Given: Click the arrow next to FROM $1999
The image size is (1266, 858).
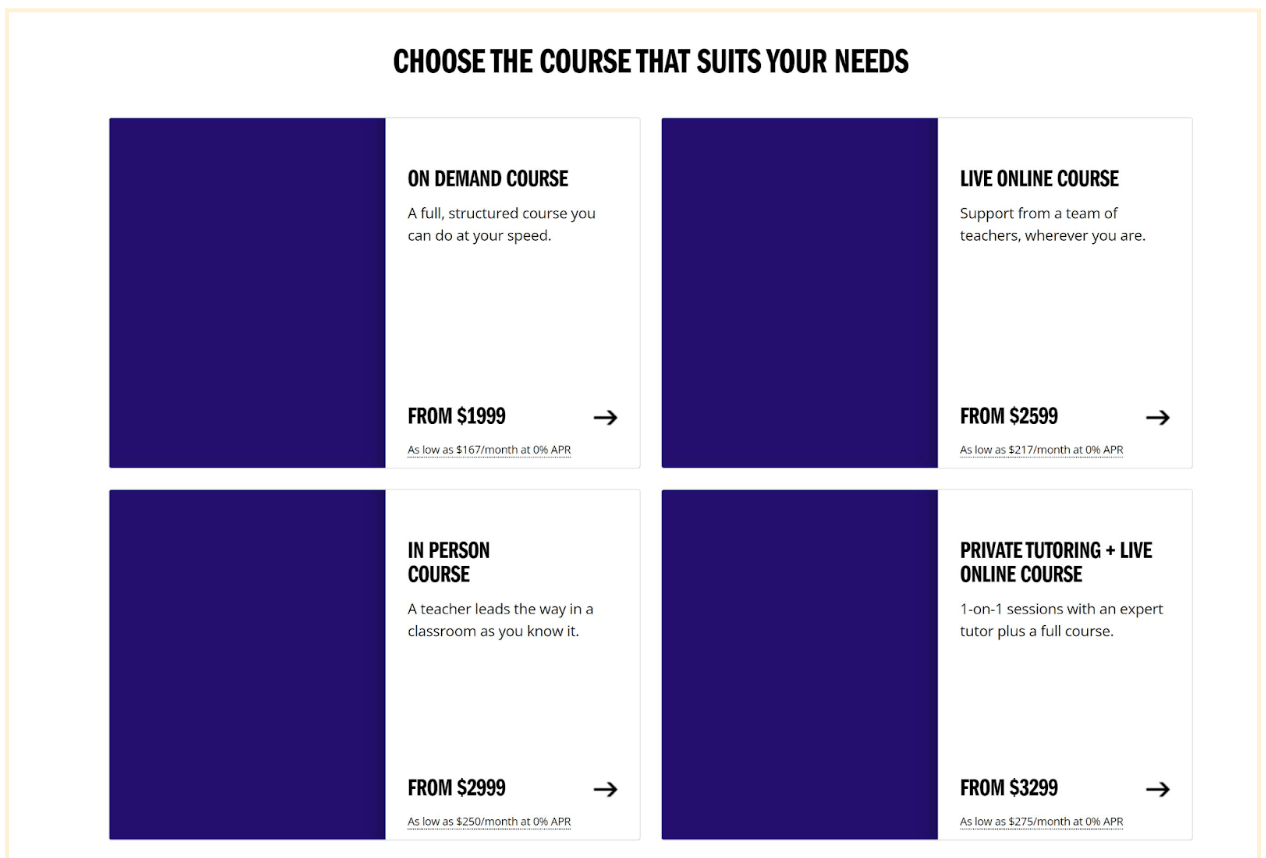Looking at the screenshot, I should pyautogui.click(x=605, y=417).
